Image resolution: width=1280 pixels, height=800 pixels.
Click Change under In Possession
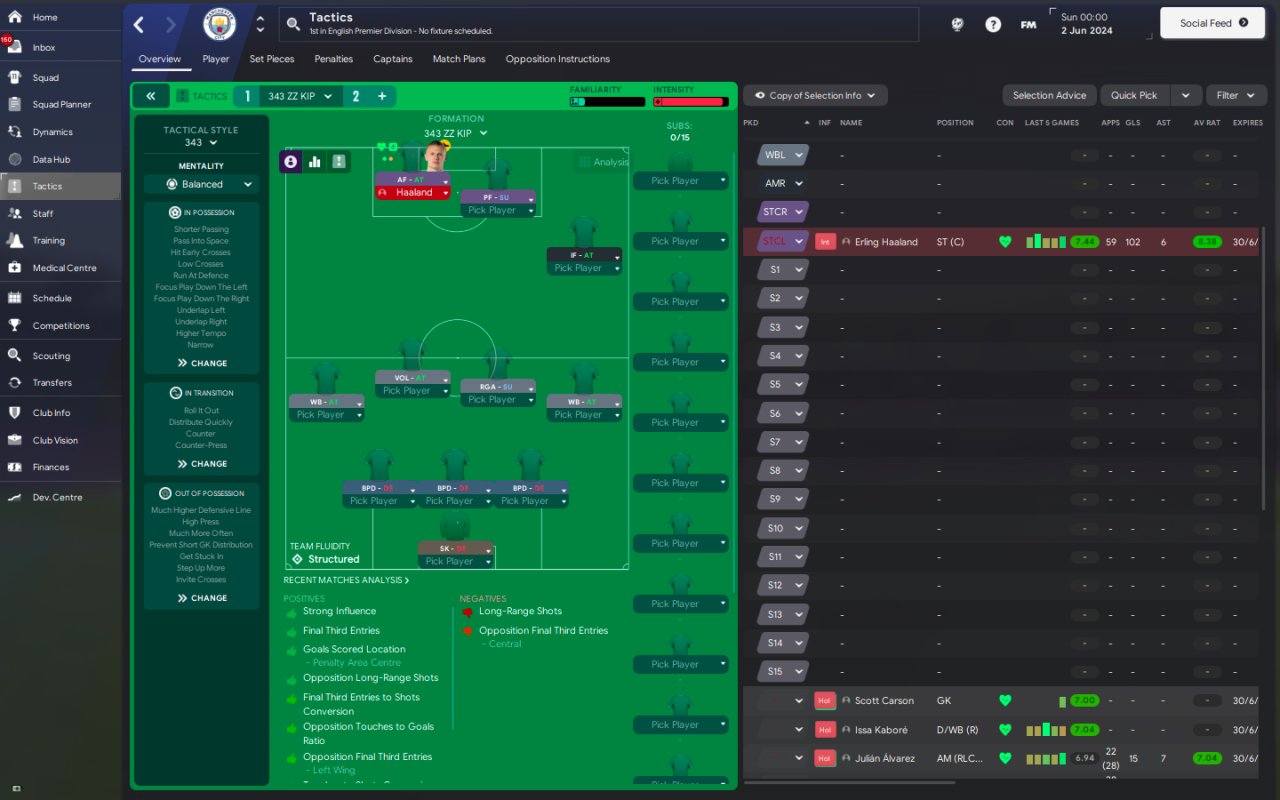coord(202,363)
